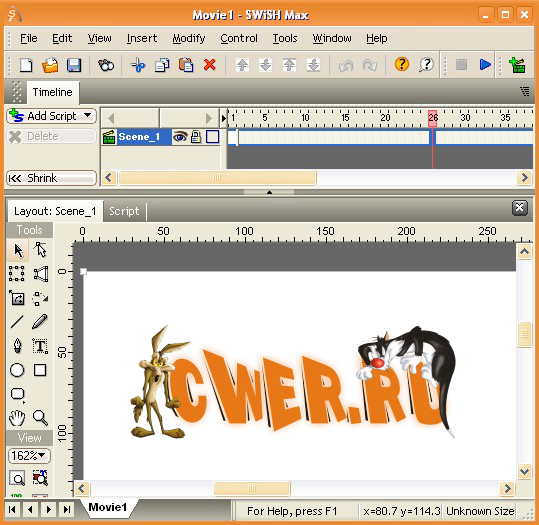Viewport: 539px width, 525px height.
Task: Open the 162% zoom dropdown
Action: 29,456
